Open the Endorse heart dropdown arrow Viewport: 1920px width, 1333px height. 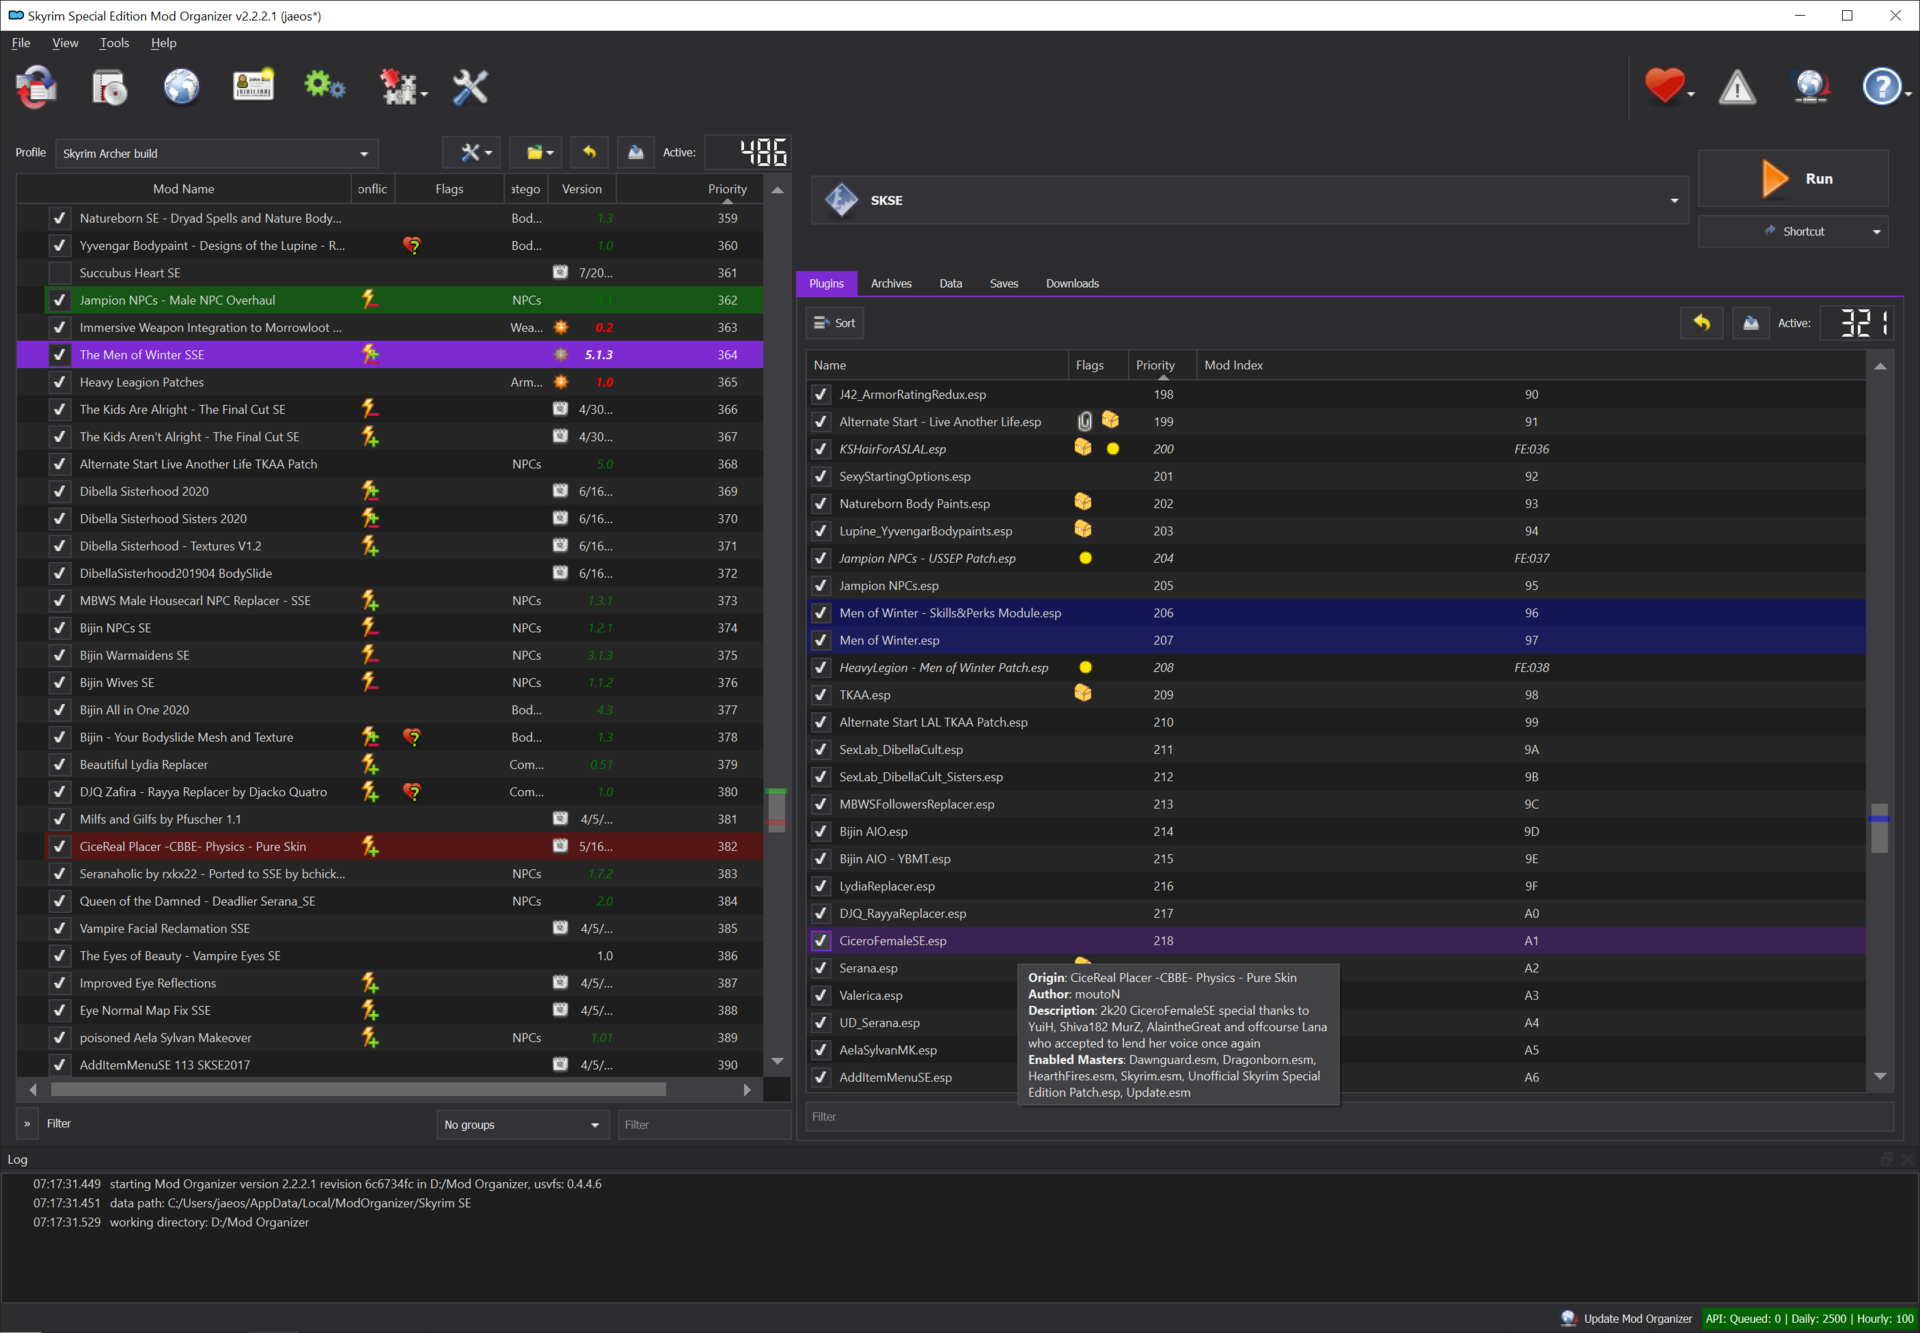tap(1691, 94)
